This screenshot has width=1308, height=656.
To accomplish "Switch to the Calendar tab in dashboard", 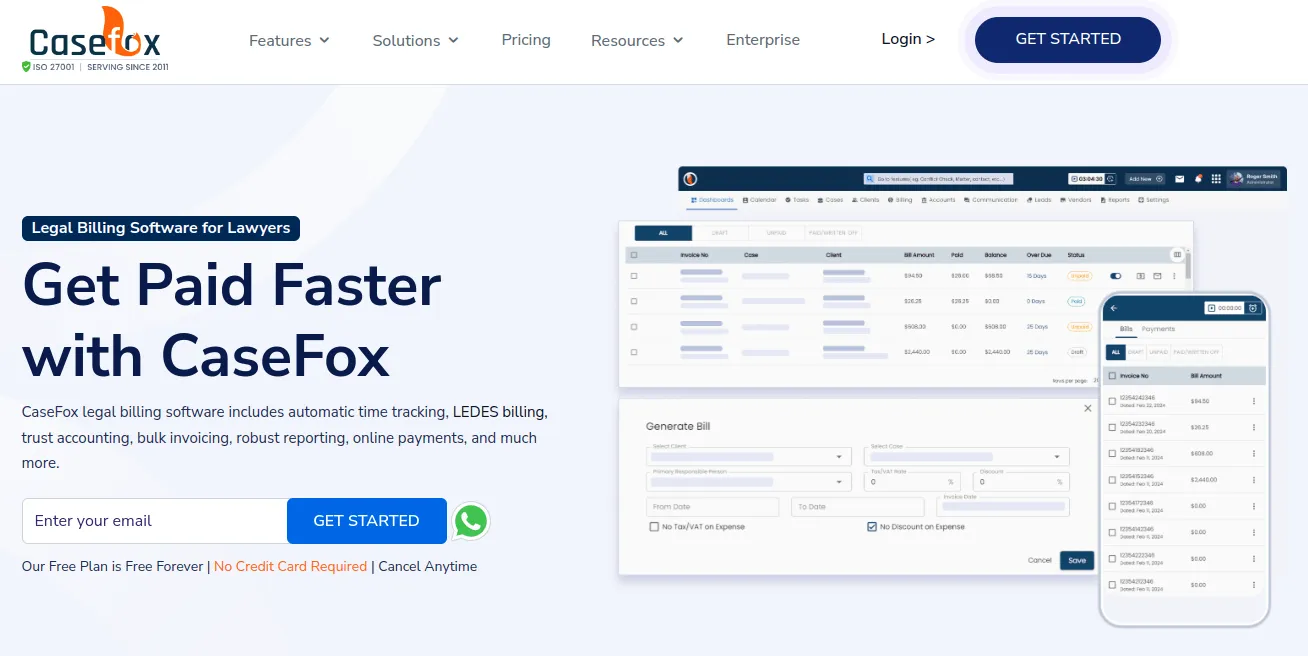I will 760,200.
